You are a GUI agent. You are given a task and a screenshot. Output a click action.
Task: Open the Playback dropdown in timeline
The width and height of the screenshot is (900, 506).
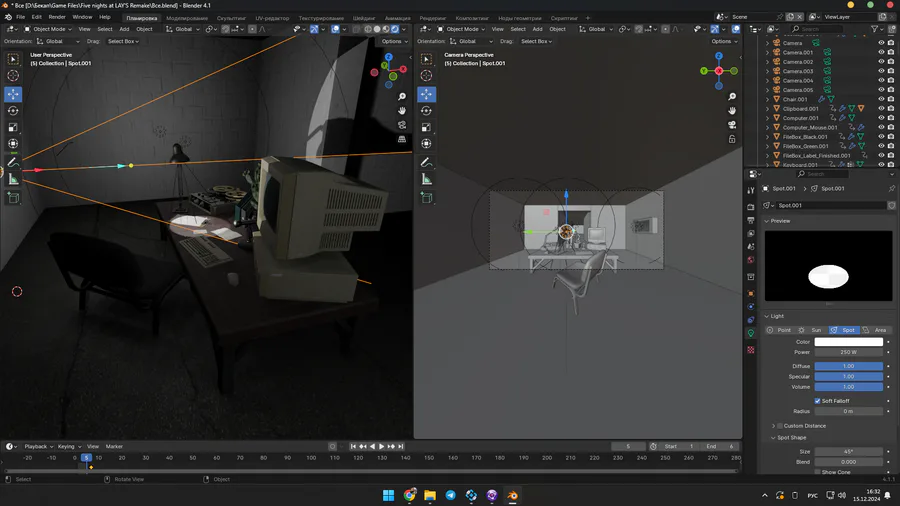[x=38, y=446]
